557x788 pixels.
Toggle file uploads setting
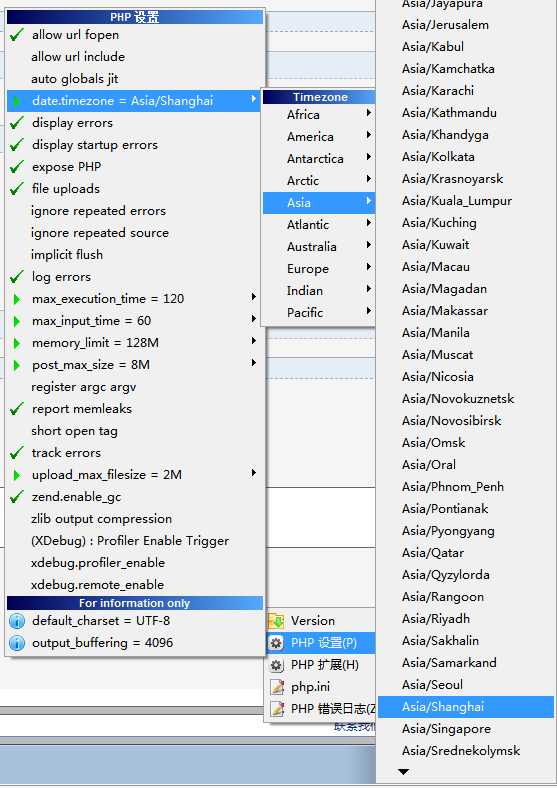(x=135, y=189)
